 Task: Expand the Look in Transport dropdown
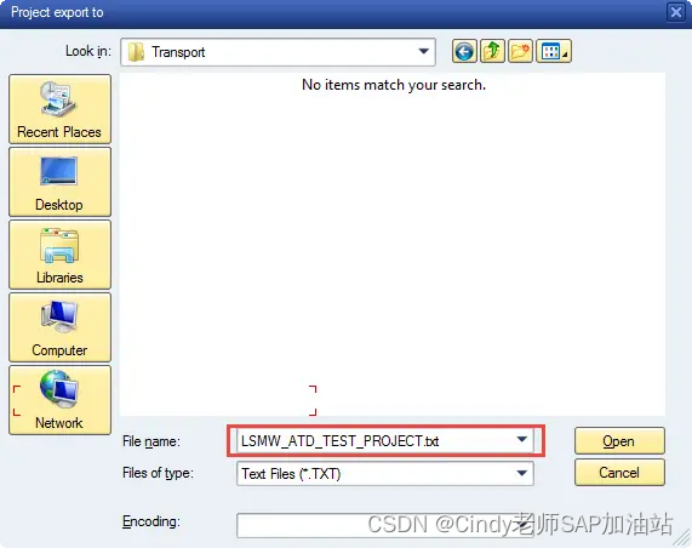tap(423, 52)
